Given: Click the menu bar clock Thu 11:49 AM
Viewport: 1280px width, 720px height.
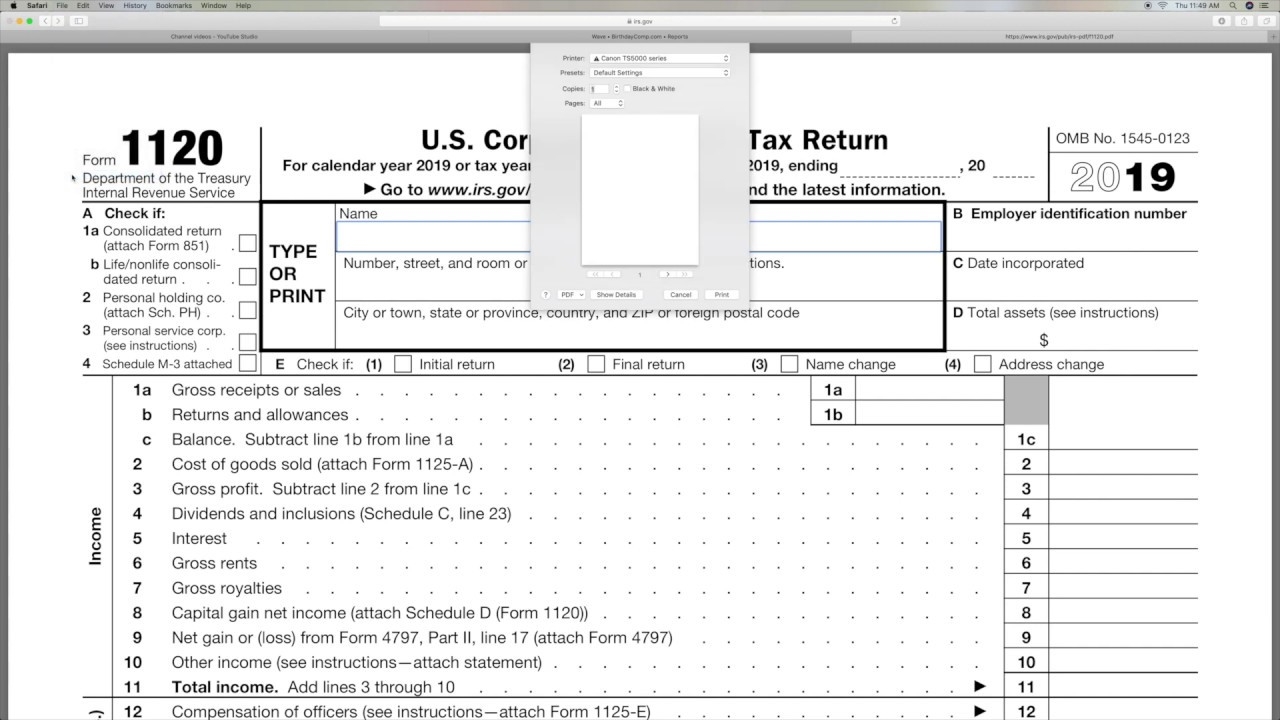Looking at the screenshot, I should [1198, 6].
